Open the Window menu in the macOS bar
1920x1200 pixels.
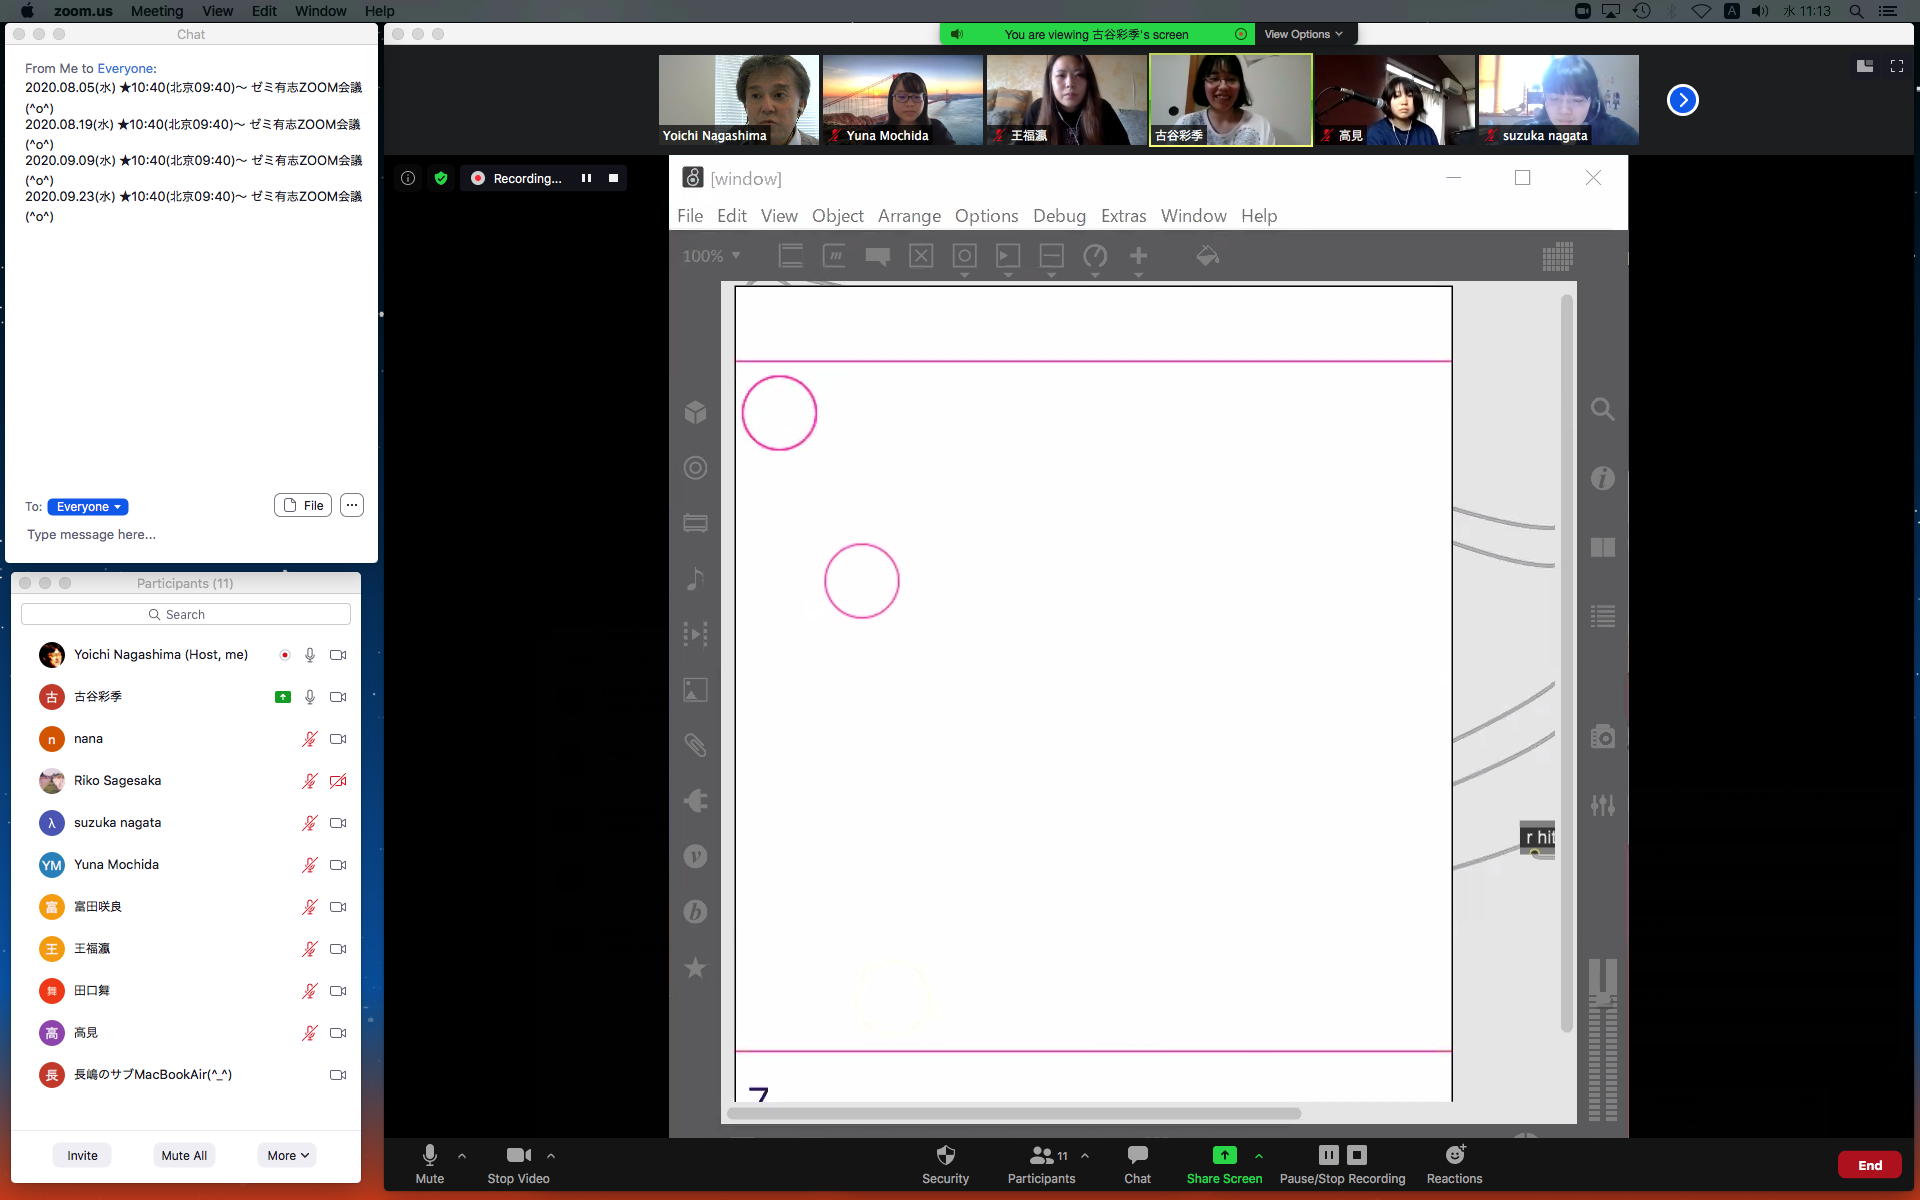(320, 11)
